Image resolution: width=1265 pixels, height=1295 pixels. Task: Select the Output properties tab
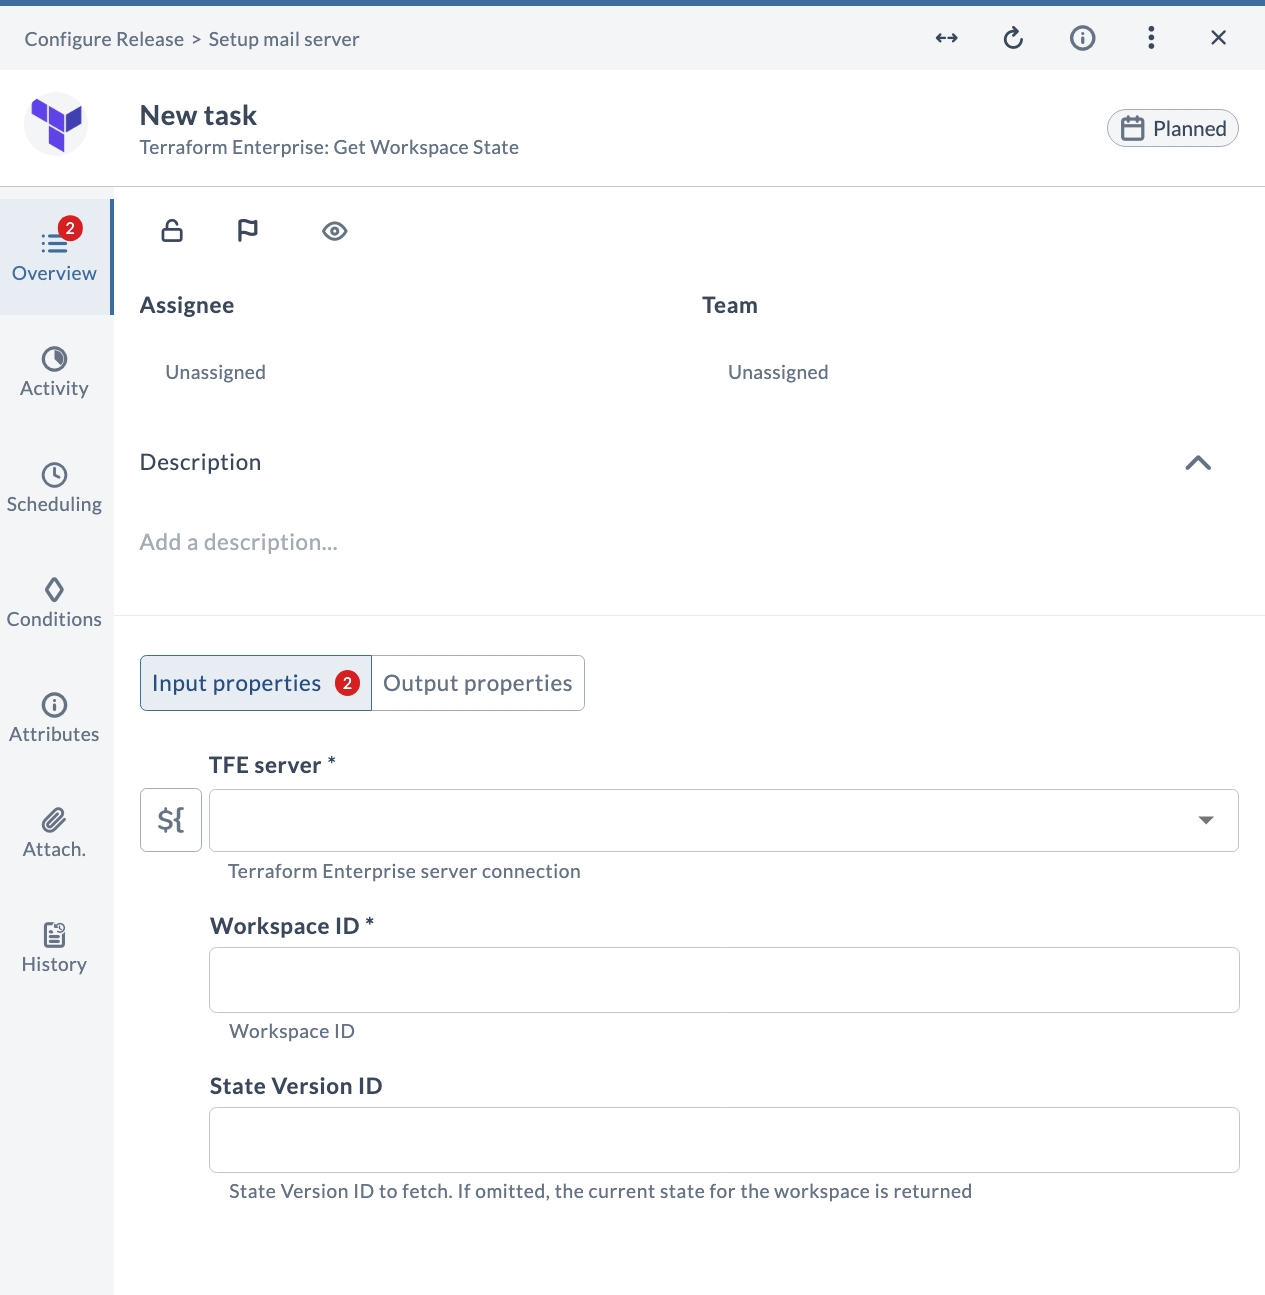478,683
